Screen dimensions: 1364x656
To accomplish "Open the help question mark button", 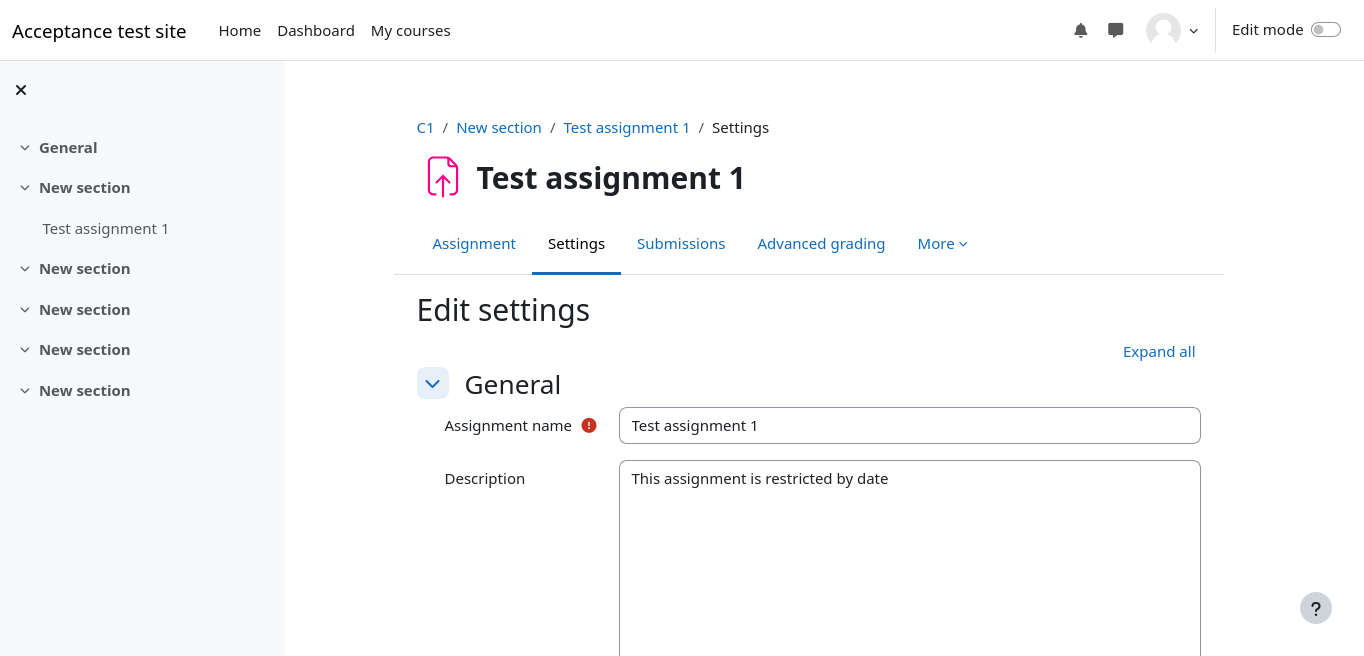I will [x=1315, y=608].
